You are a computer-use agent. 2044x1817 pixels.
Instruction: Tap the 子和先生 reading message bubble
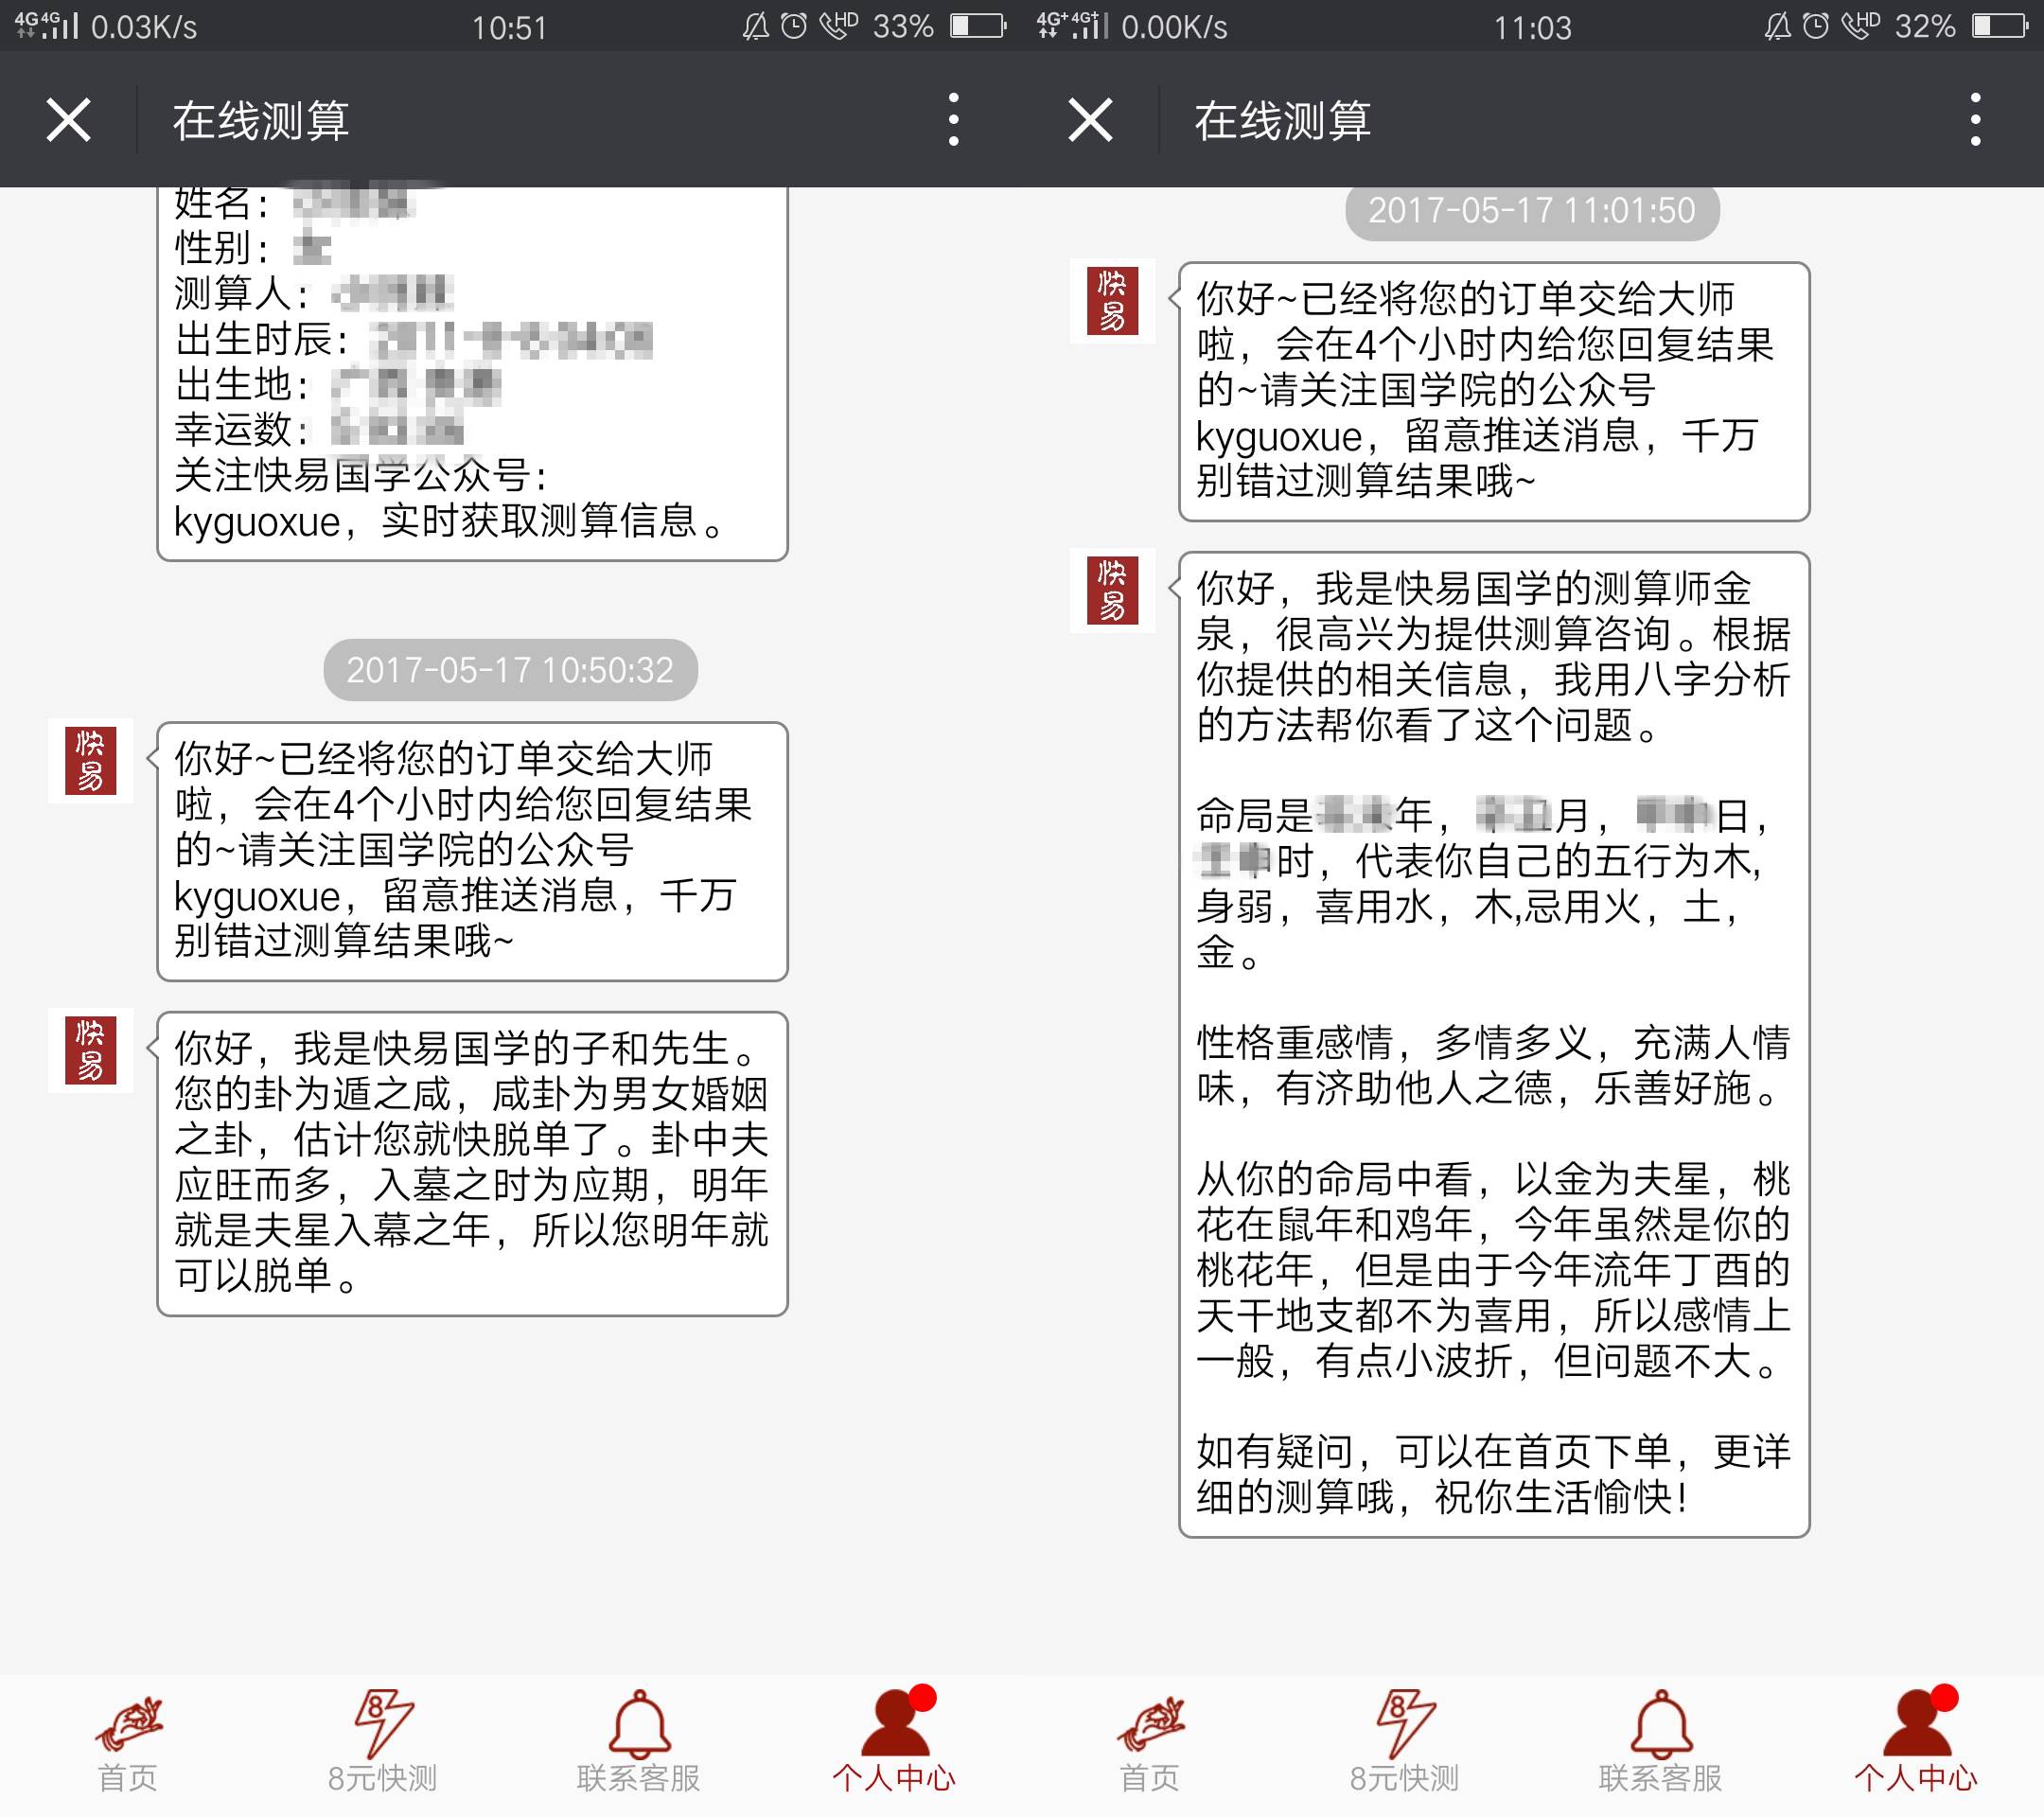(x=472, y=1164)
